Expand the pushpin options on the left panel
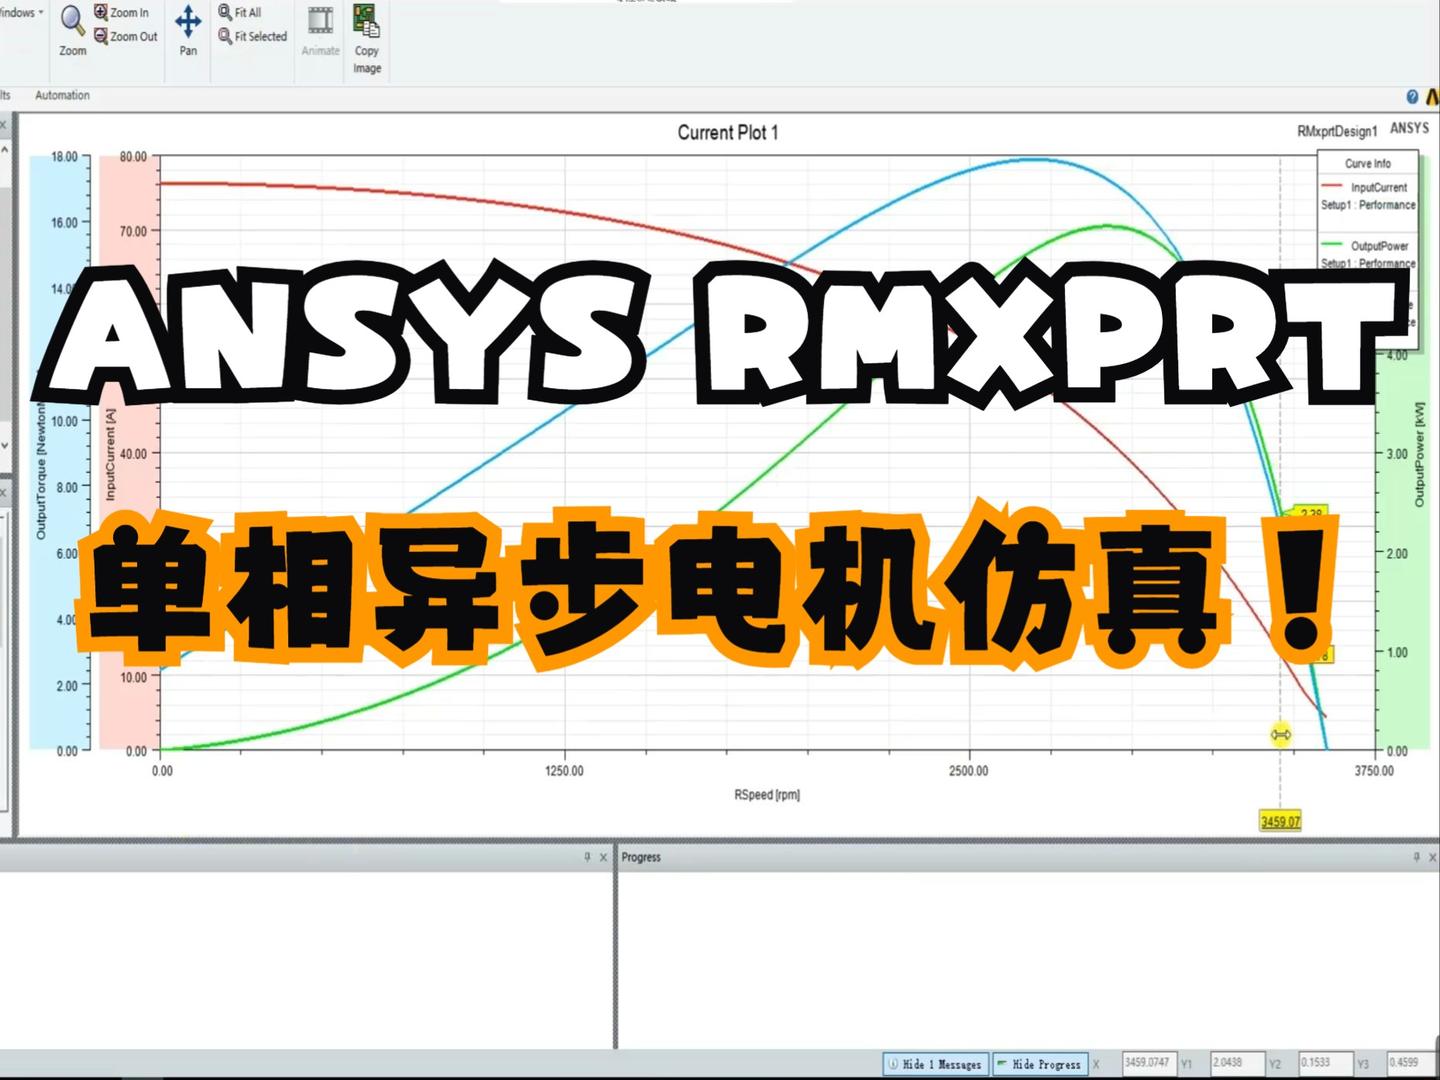 (x=586, y=857)
